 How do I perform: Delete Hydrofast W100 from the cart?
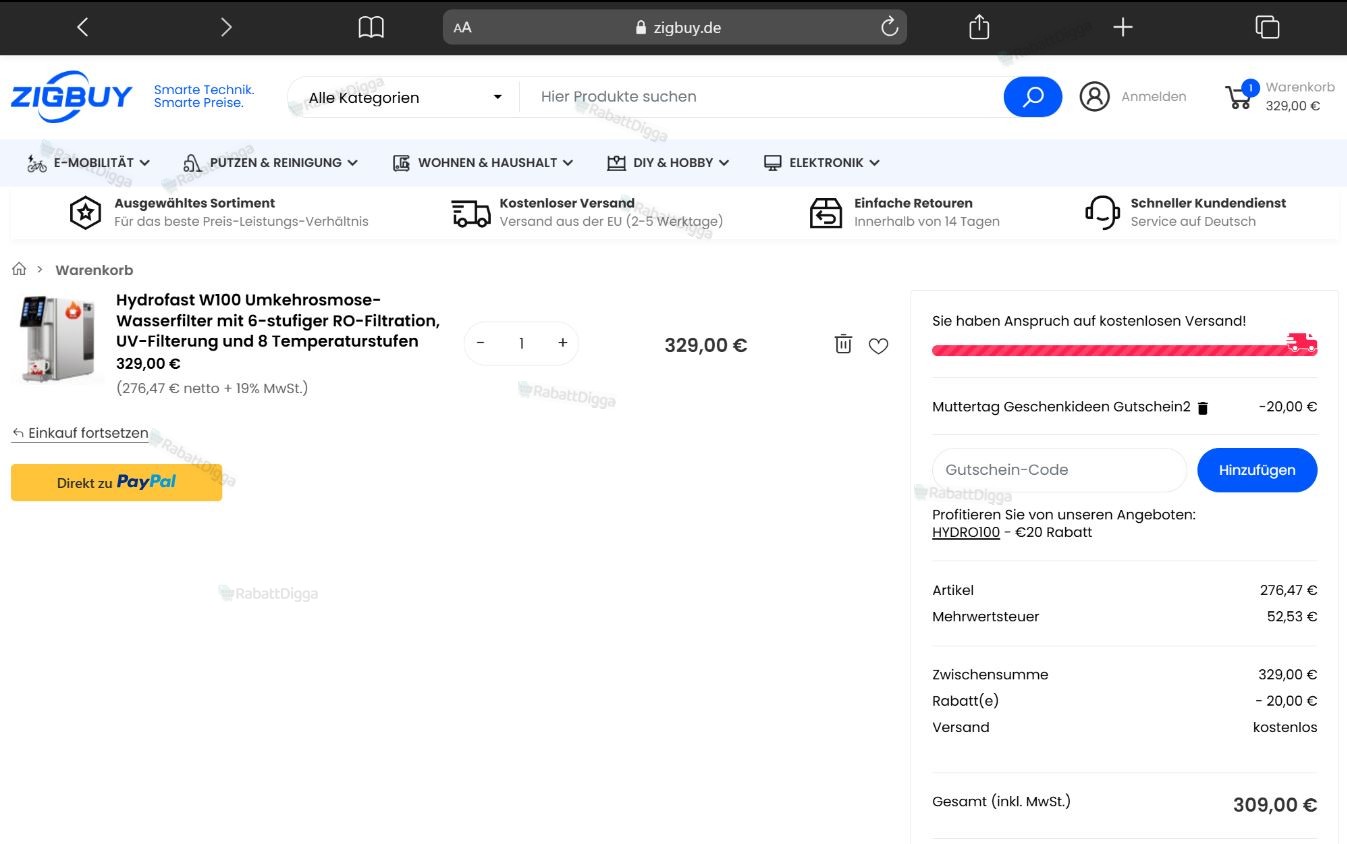pos(843,344)
